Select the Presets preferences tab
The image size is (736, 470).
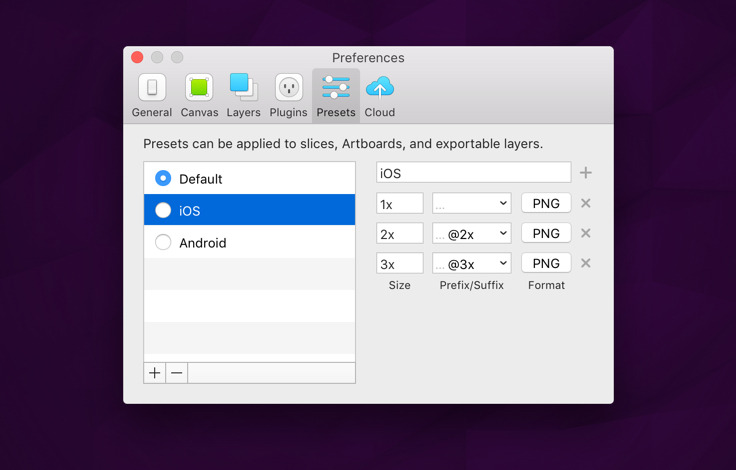pyautogui.click(x=336, y=96)
